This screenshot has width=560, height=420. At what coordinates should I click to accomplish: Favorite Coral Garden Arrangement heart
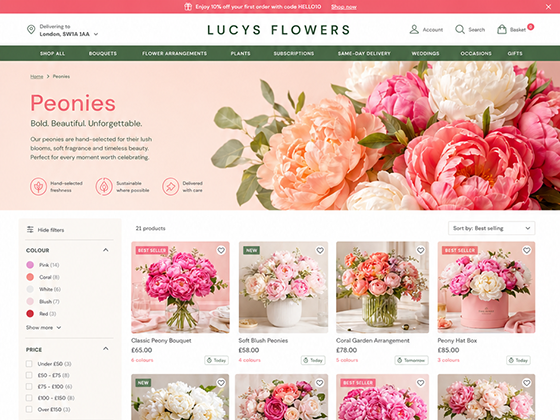(x=421, y=250)
